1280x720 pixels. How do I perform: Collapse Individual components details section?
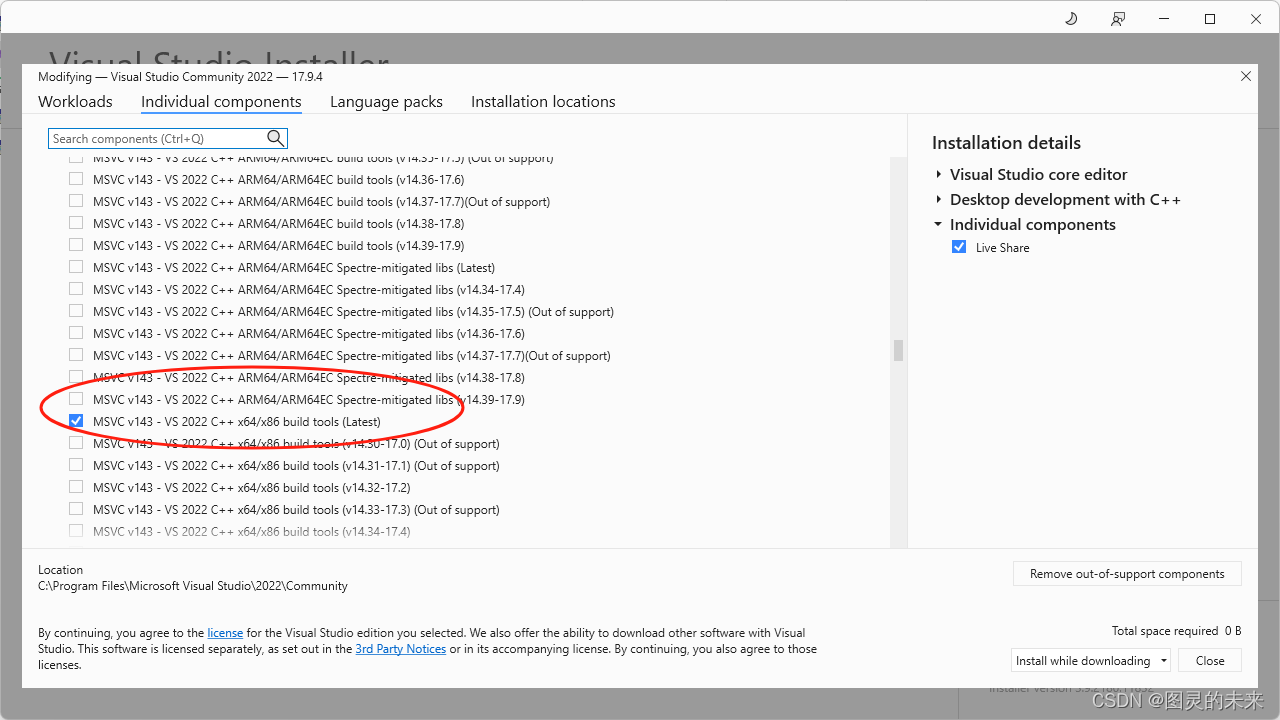[x=938, y=225]
